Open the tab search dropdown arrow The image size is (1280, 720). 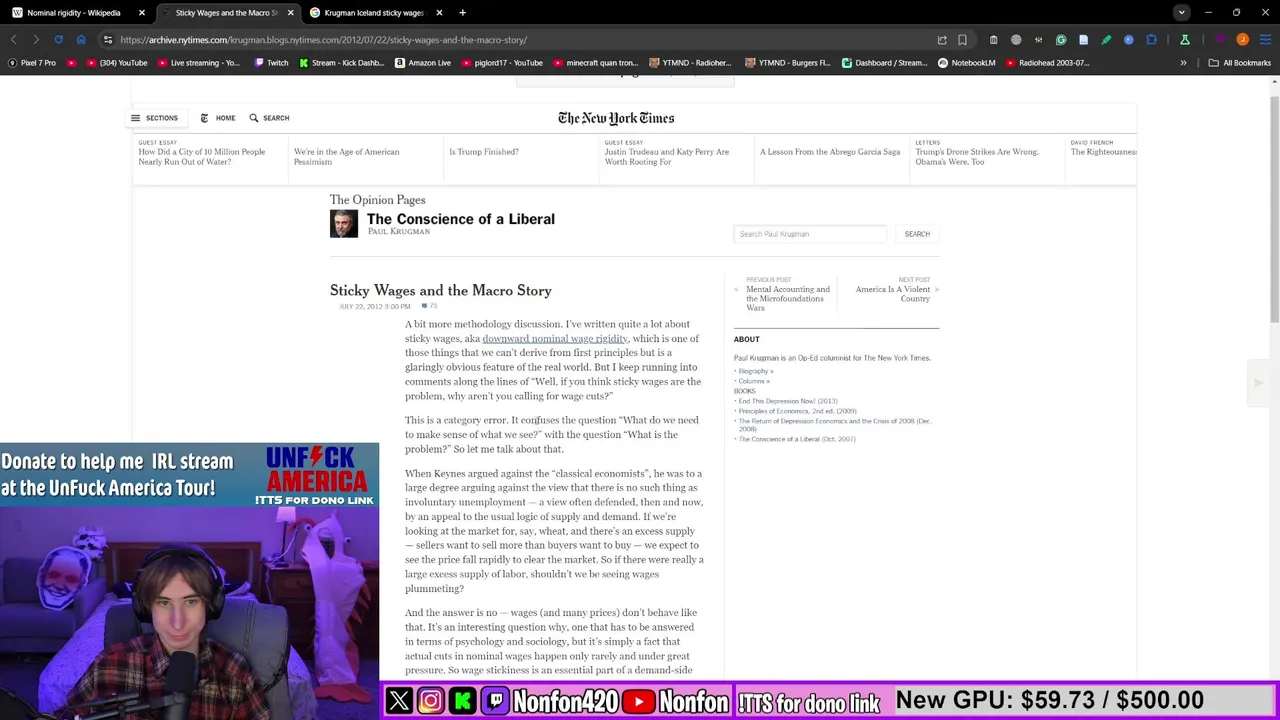point(1182,13)
